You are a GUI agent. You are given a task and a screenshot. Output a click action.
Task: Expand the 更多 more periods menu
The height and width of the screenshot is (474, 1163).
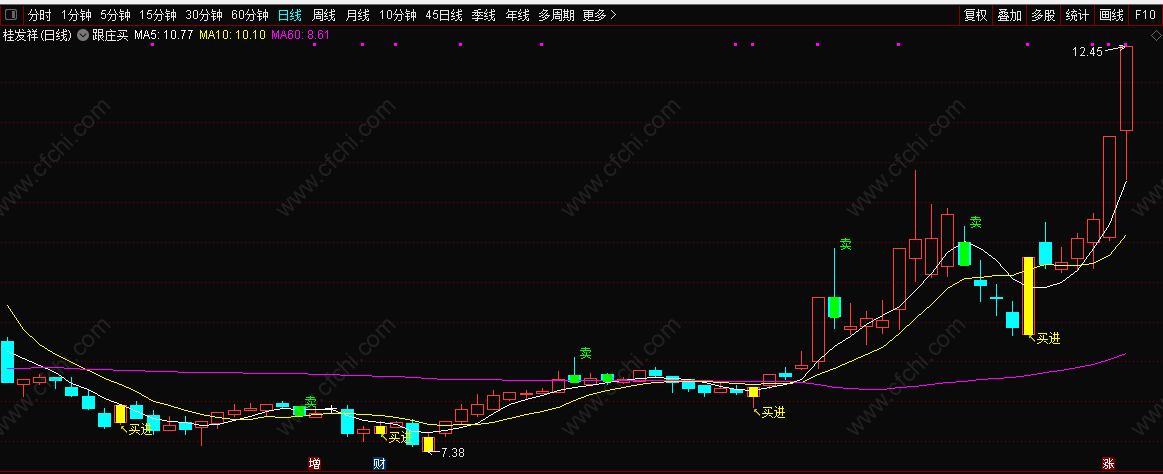pos(599,15)
